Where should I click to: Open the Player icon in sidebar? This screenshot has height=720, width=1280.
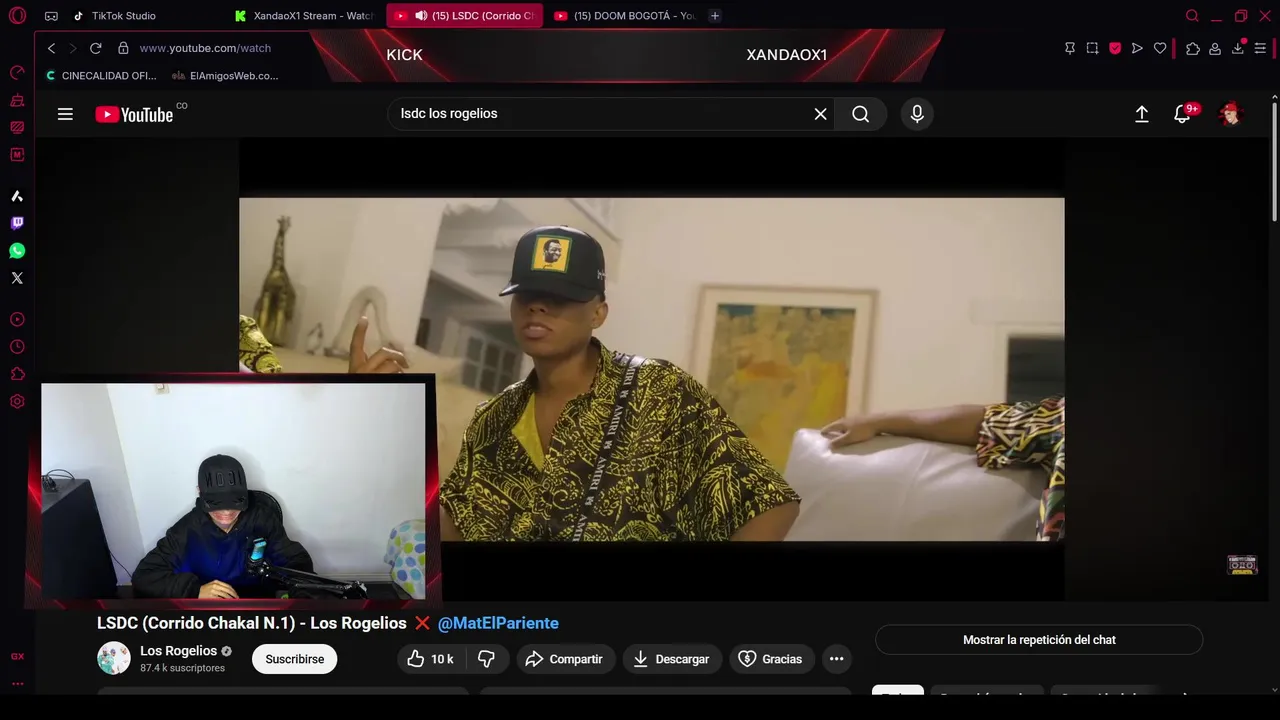(17, 320)
